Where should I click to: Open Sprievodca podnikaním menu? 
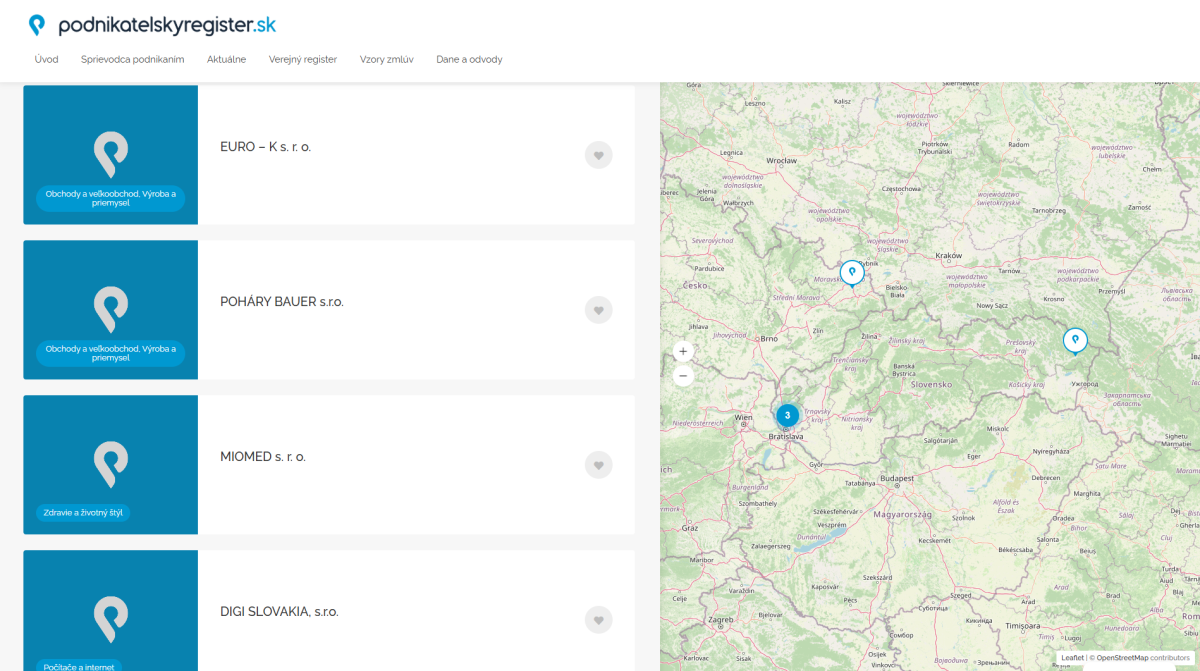(x=133, y=59)
